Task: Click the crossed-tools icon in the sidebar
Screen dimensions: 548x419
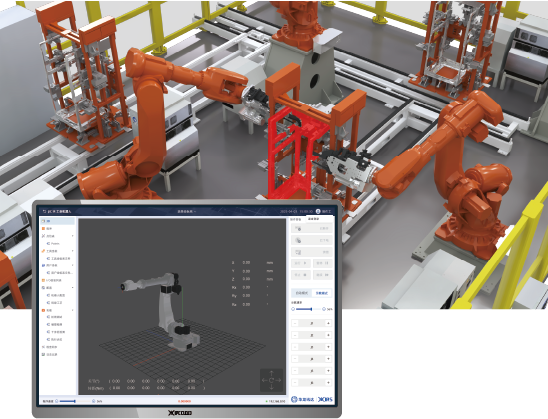Action: tap(43, 236)
